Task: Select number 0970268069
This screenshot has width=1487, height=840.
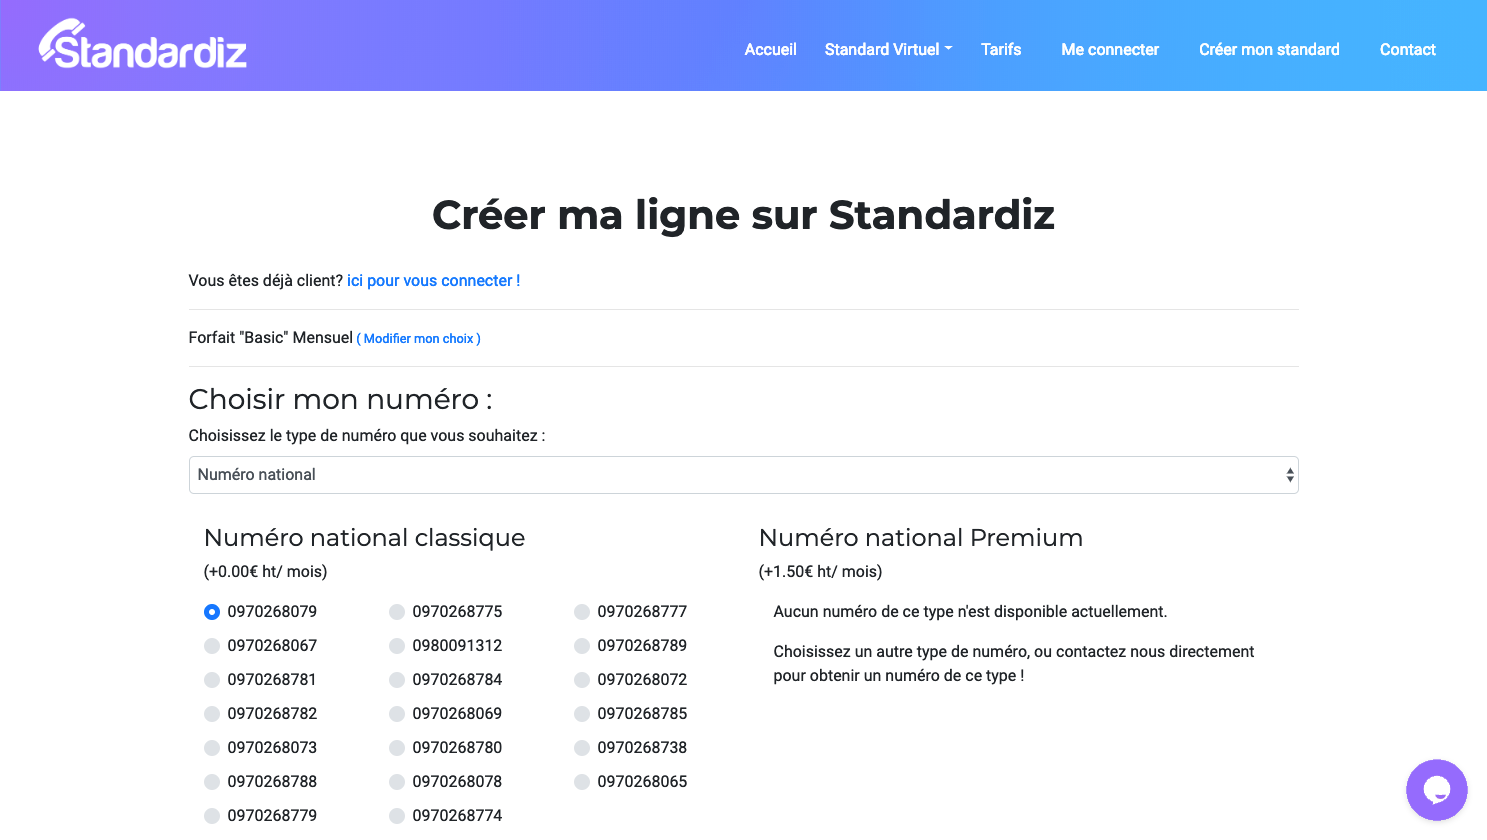Action: tap(397, 714)
